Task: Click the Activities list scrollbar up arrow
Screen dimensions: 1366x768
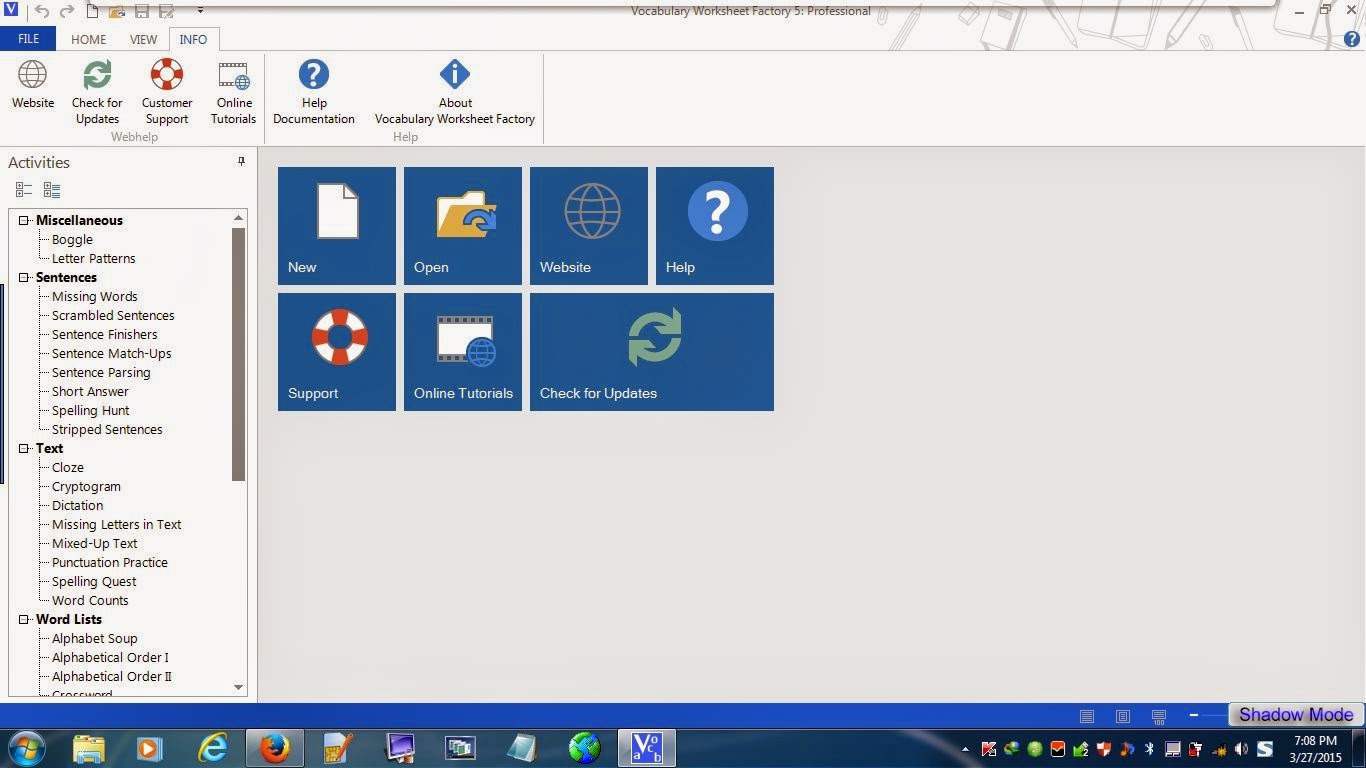Action: pyautogui.click(x=238, y=217)
